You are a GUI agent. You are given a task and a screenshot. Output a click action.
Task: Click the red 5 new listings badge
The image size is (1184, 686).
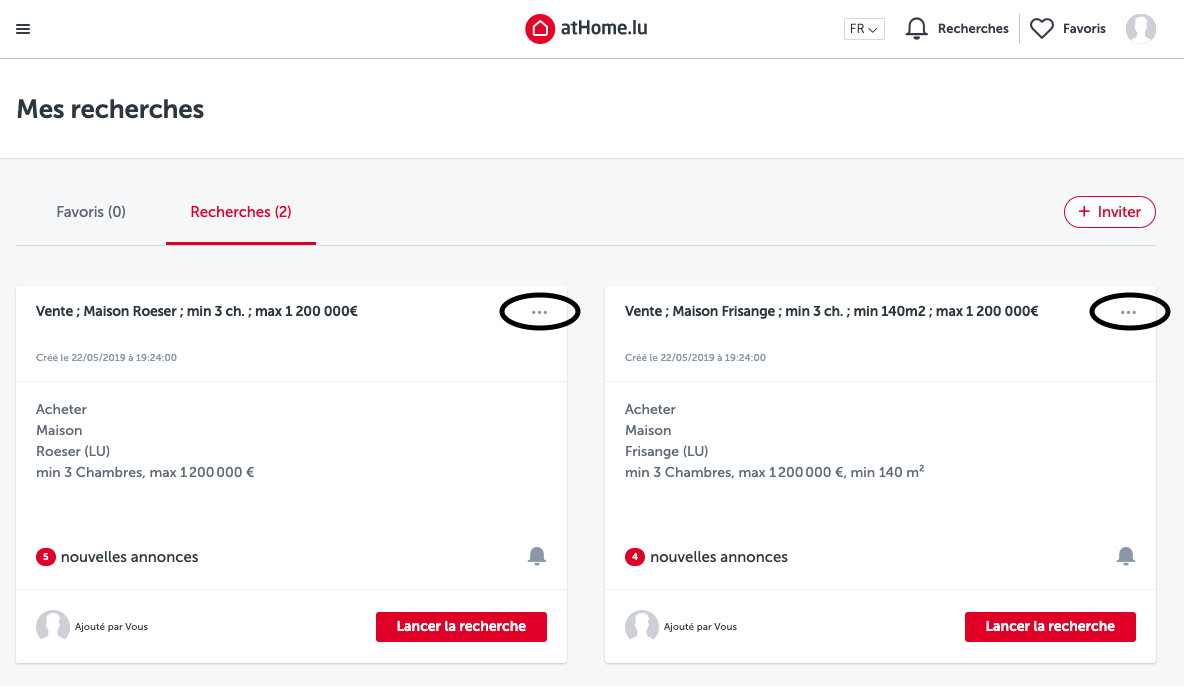(x=45, y=557)
